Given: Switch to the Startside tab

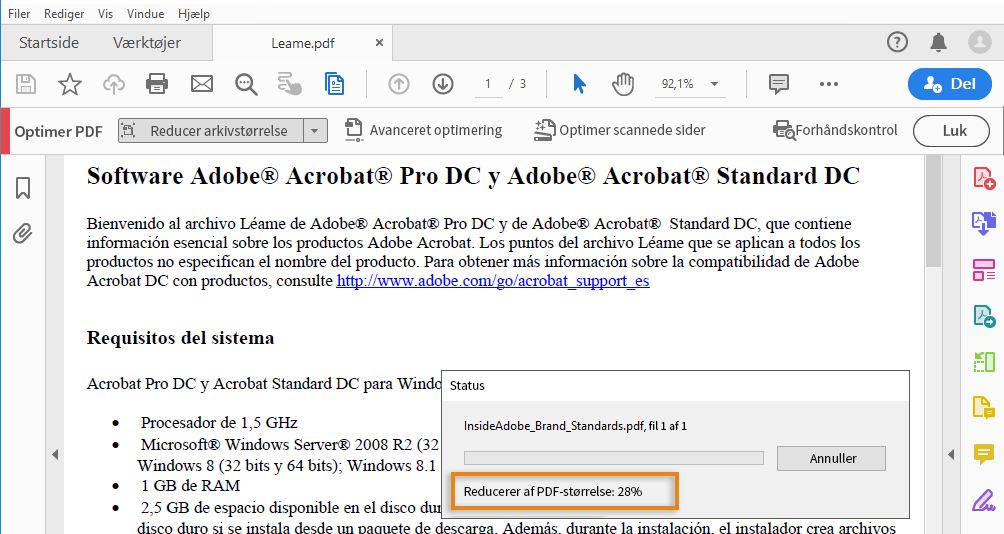Looking at the screenshot, I should pos(49,43).
